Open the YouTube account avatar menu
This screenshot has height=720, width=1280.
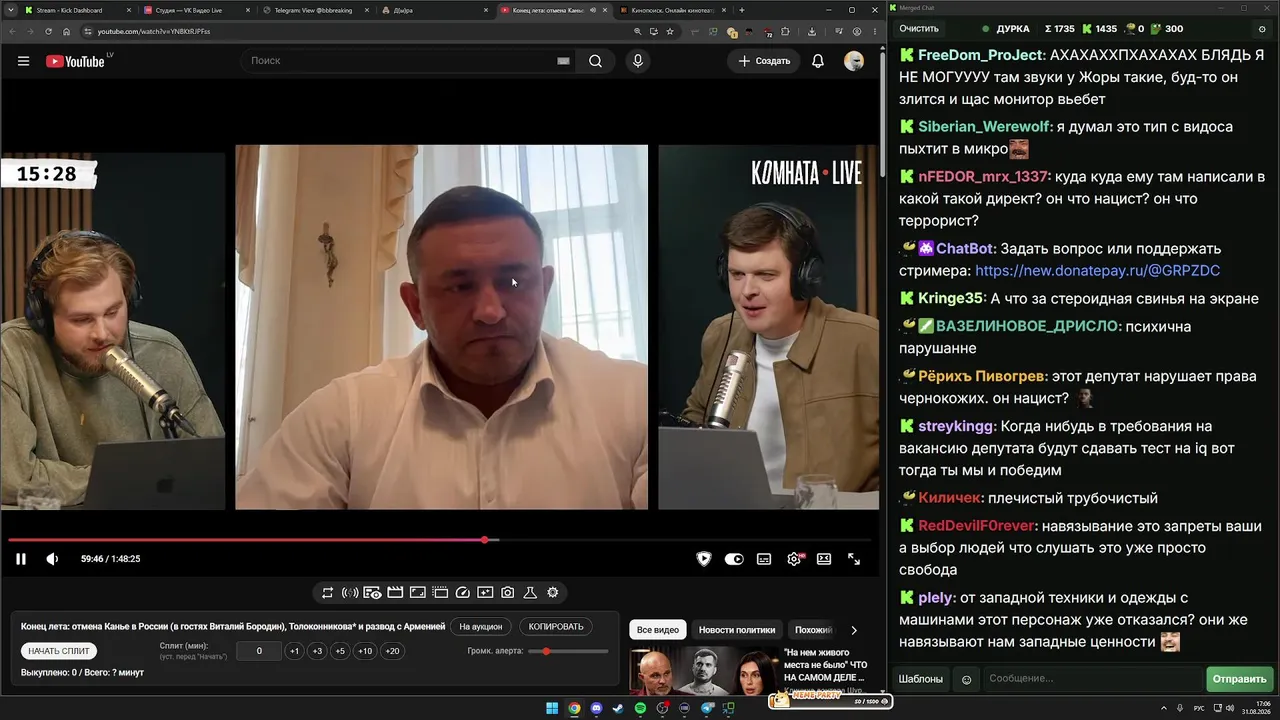[x=854, y=61]
